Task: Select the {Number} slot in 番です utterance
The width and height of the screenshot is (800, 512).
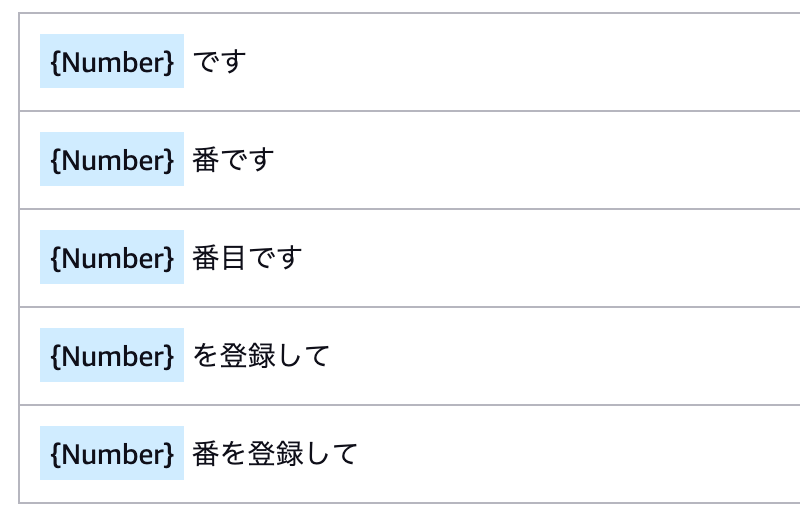Action: pos(112,159)
